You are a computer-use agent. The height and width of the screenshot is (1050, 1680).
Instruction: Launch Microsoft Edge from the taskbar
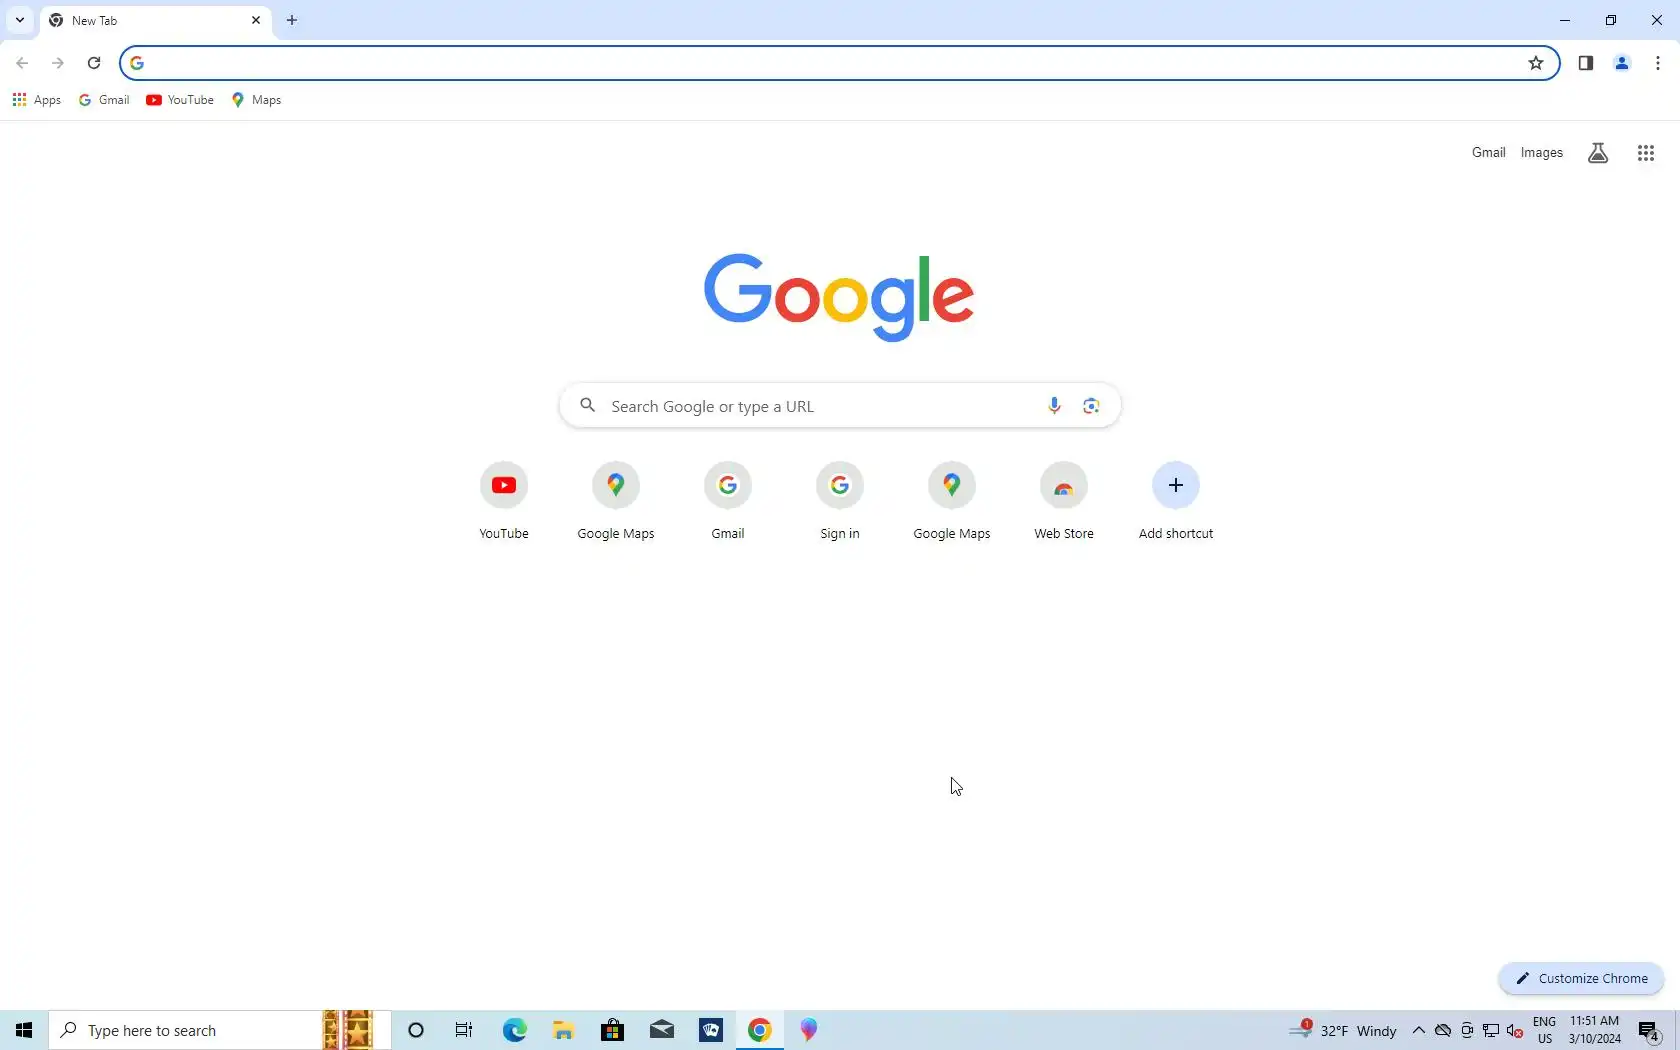click(514, 1030)
